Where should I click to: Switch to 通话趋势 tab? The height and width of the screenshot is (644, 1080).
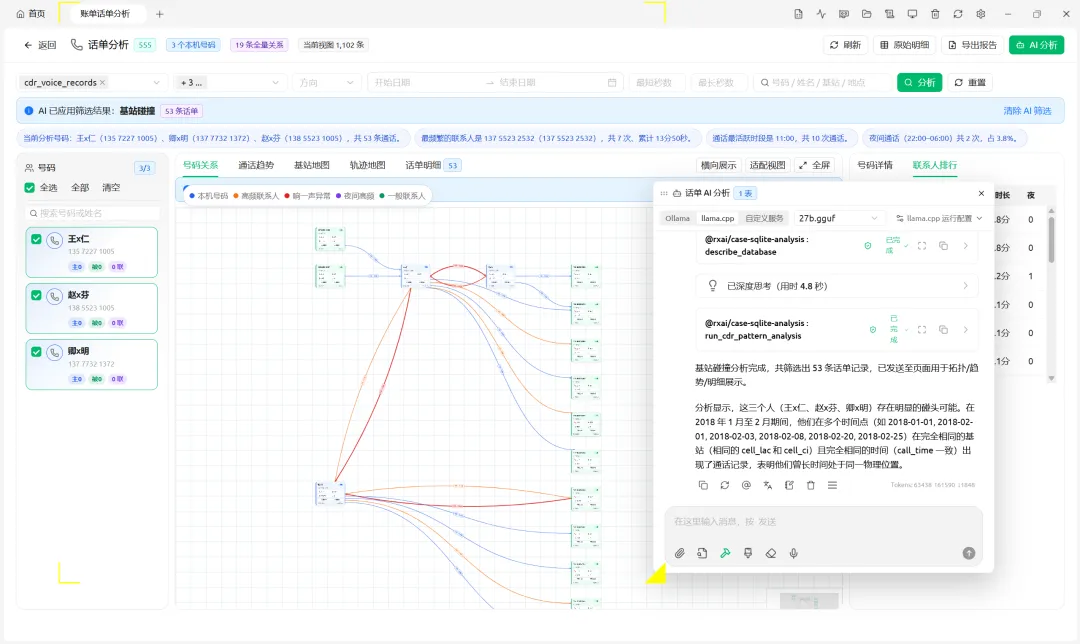256,165
